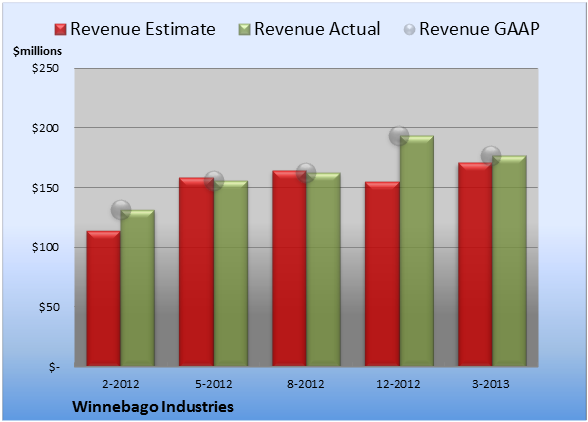Select the Revenue Actual legend label
Screen dimensions: 588x422
click(317, 29)
